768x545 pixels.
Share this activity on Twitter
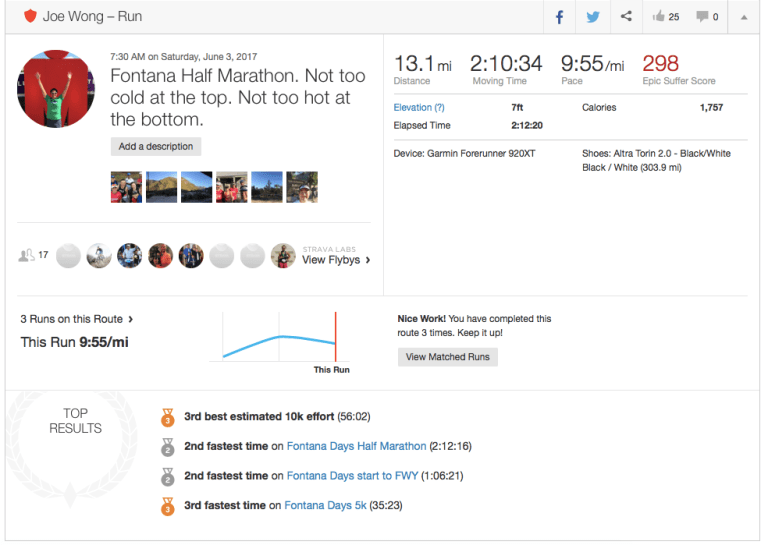[593, 17]
